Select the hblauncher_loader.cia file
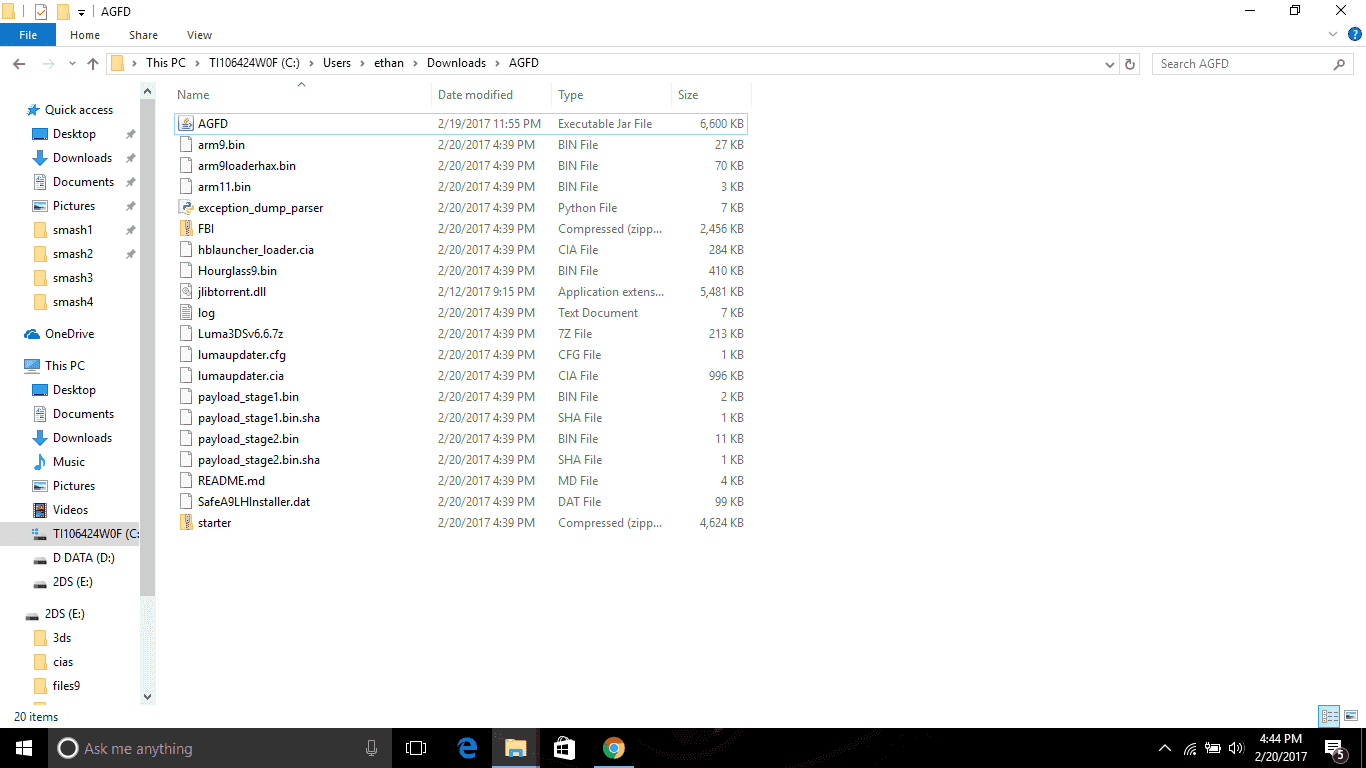 click(x=461, y=250)
